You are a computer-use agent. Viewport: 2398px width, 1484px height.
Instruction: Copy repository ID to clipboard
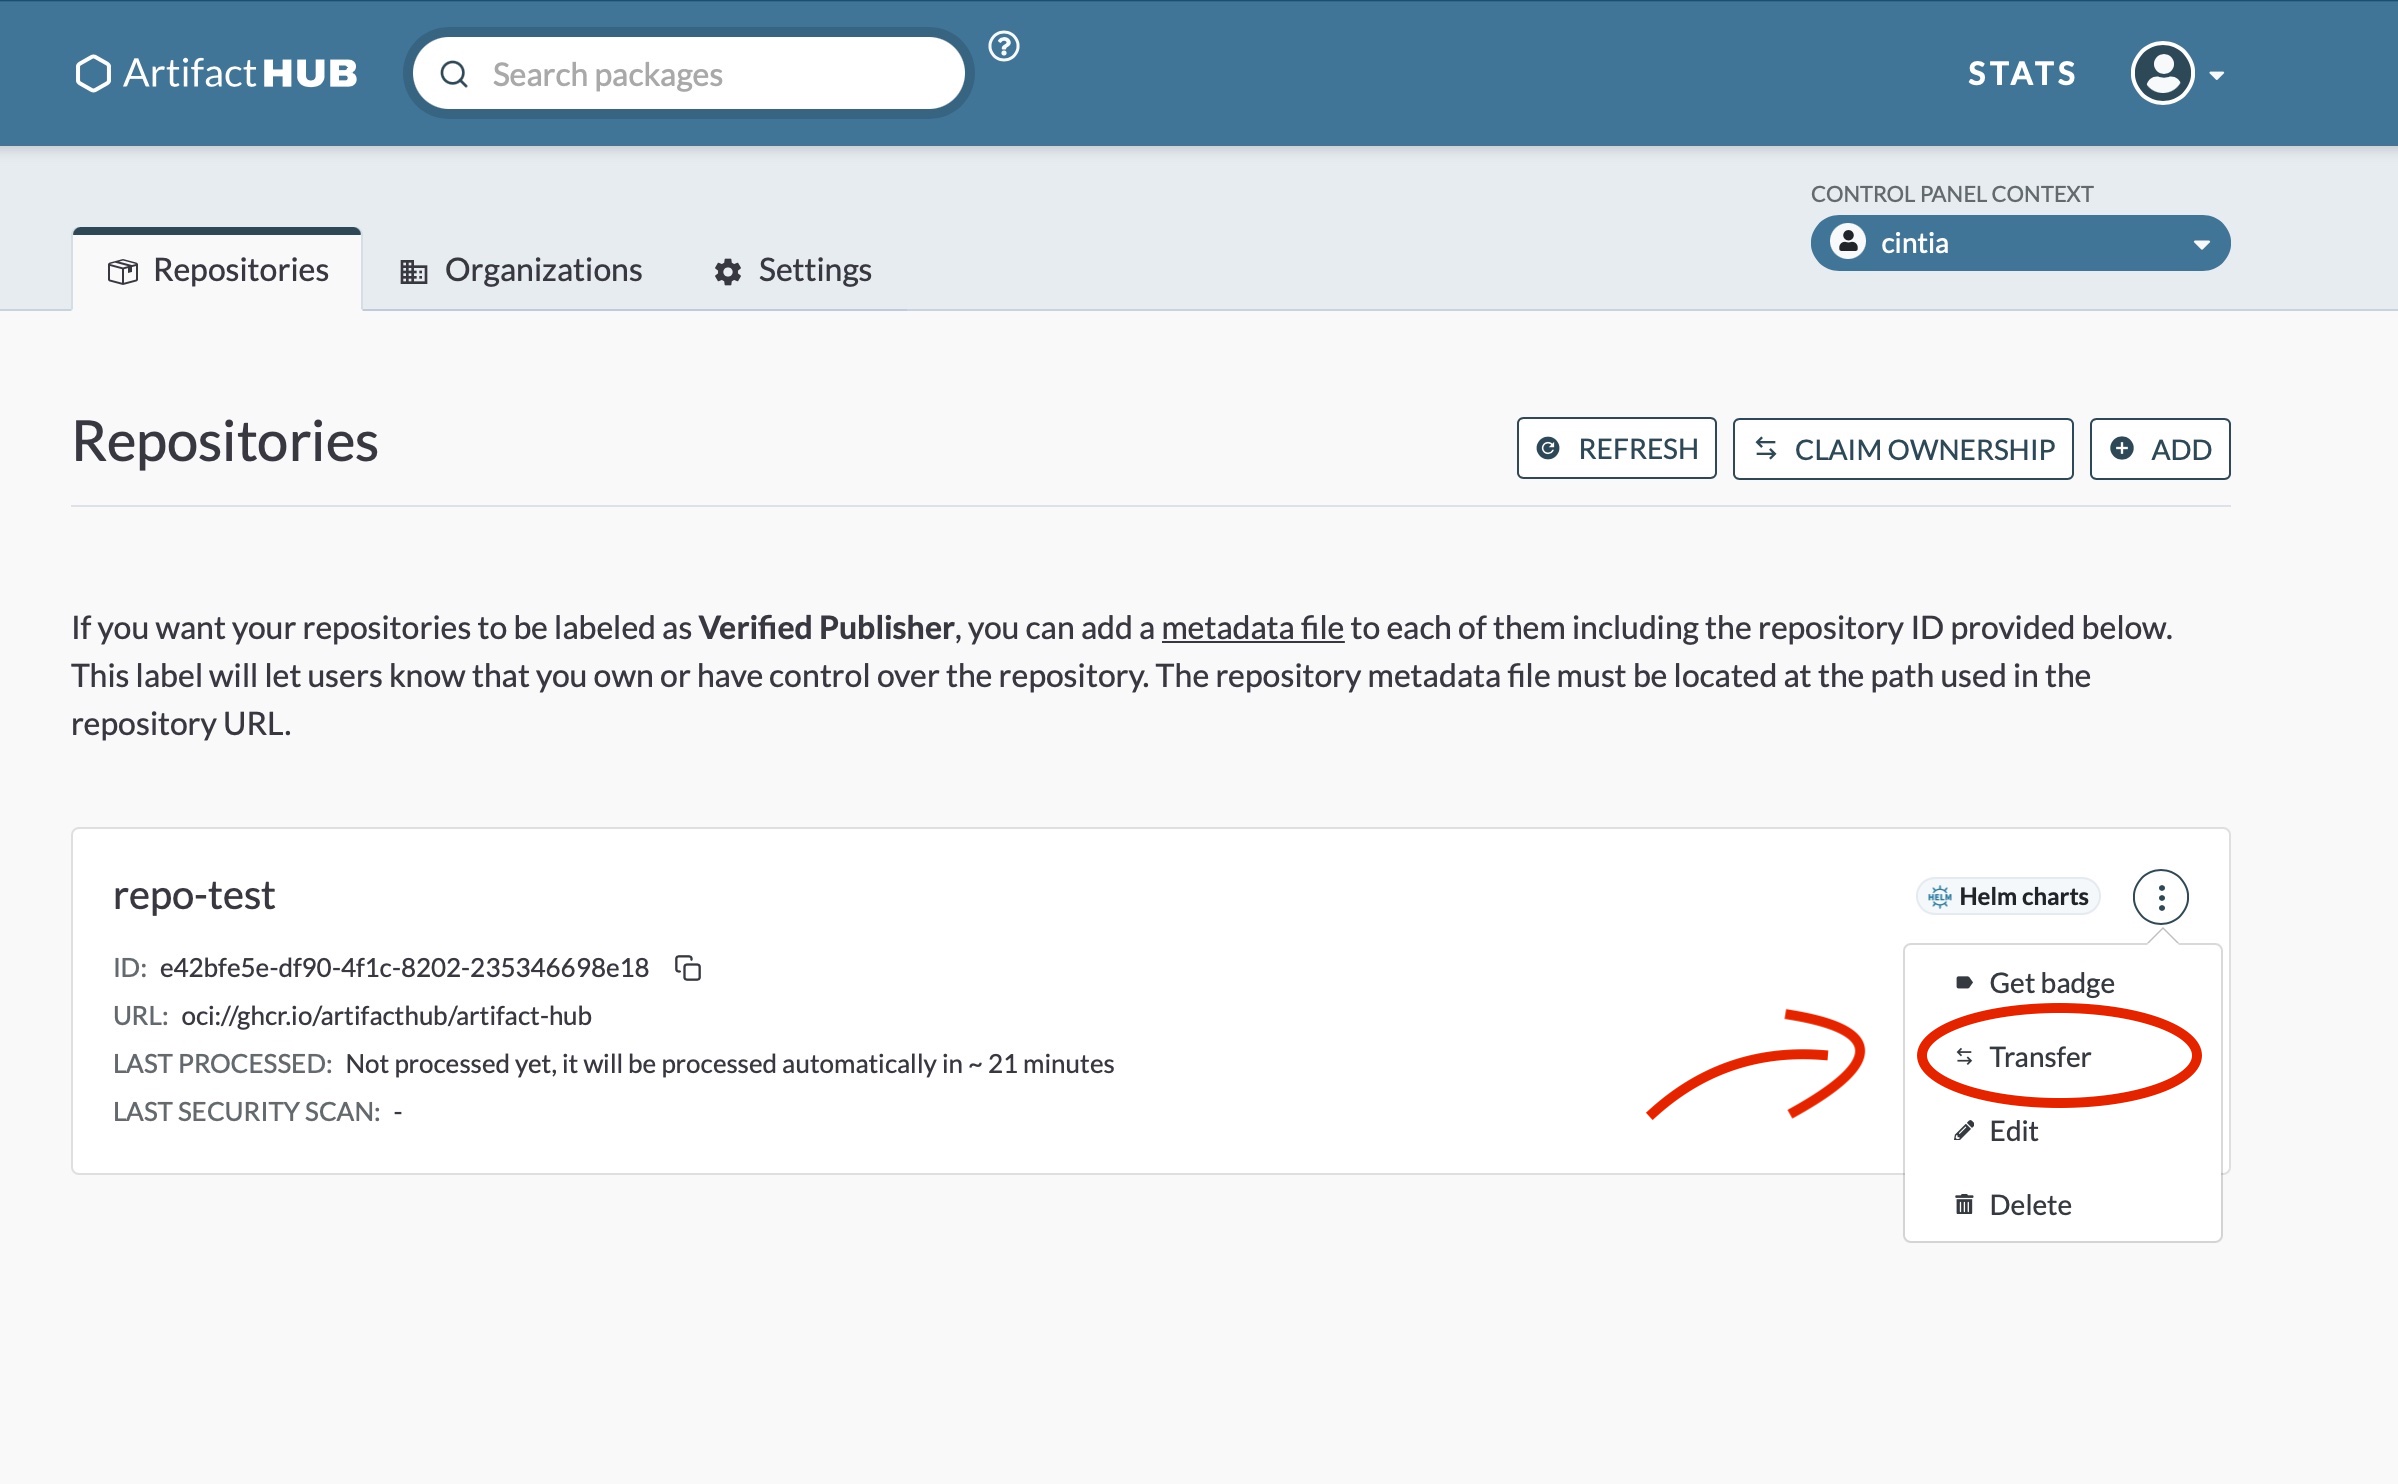click(688, 968)
